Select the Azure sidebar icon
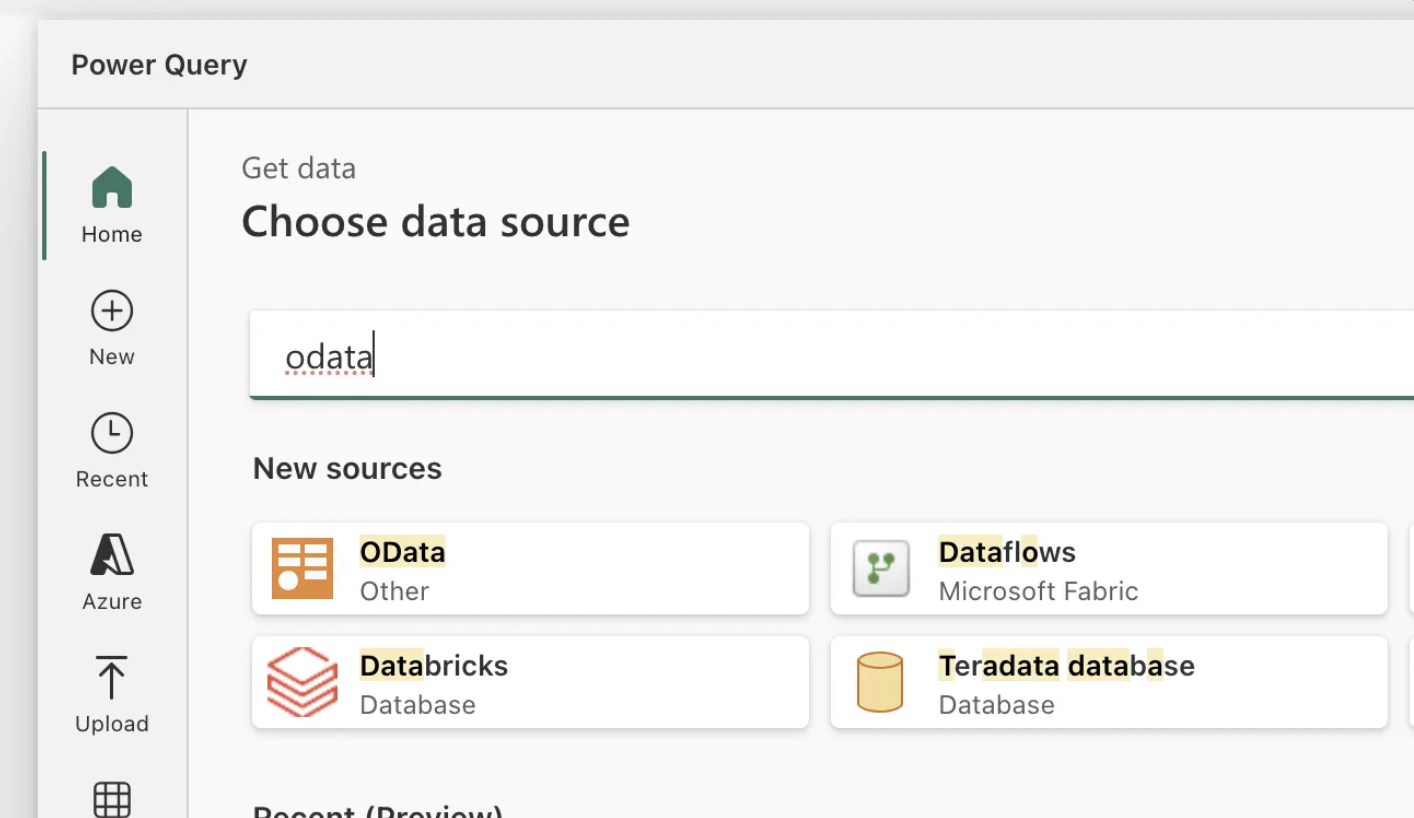Viewport: 1414px width, 818px height. [112, 554]
